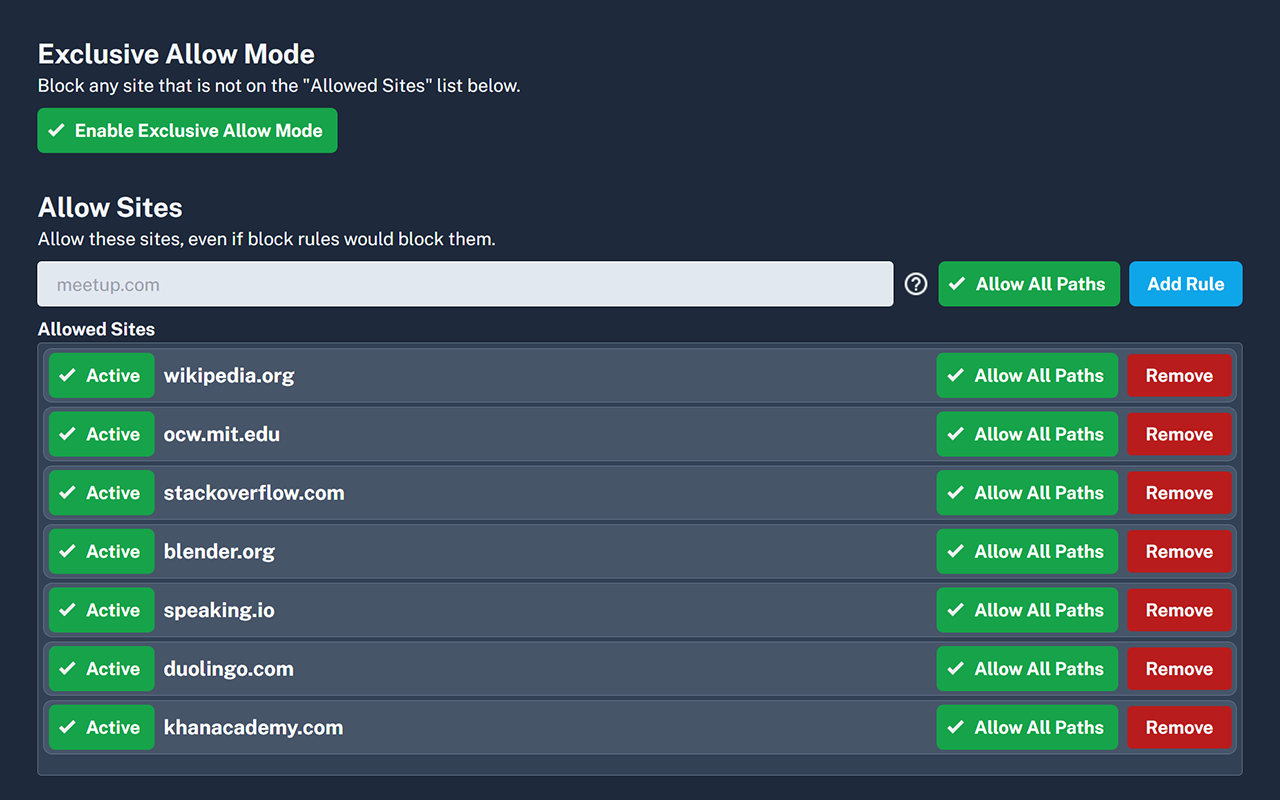This screenshot has width=1280, height=800.
Task: Toggle Active status for khanacademy.com
Action: coord(102,727)
